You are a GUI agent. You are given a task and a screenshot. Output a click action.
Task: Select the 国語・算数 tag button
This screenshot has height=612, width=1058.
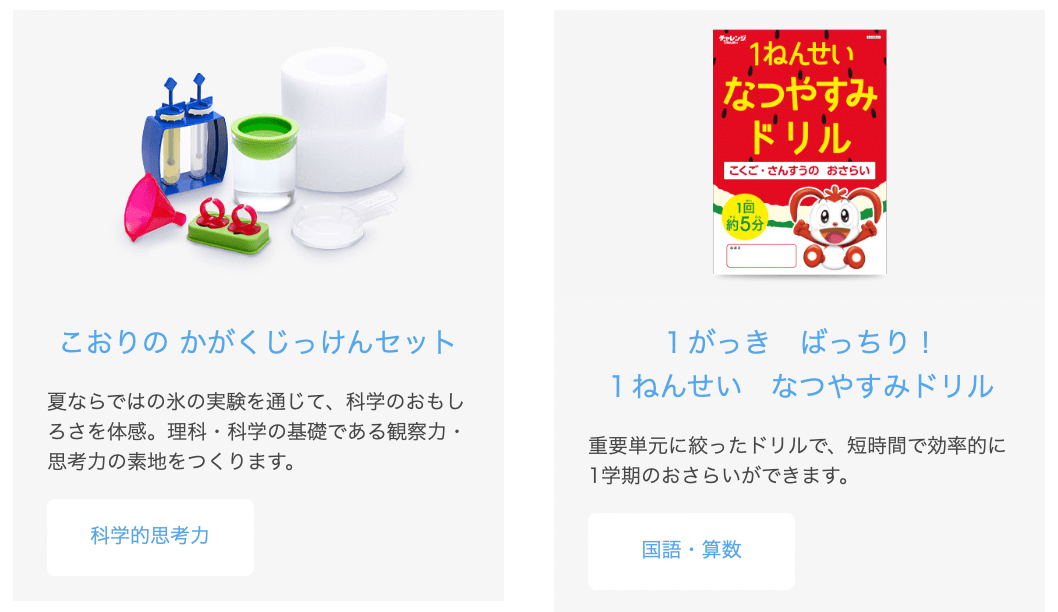point(691,551)
